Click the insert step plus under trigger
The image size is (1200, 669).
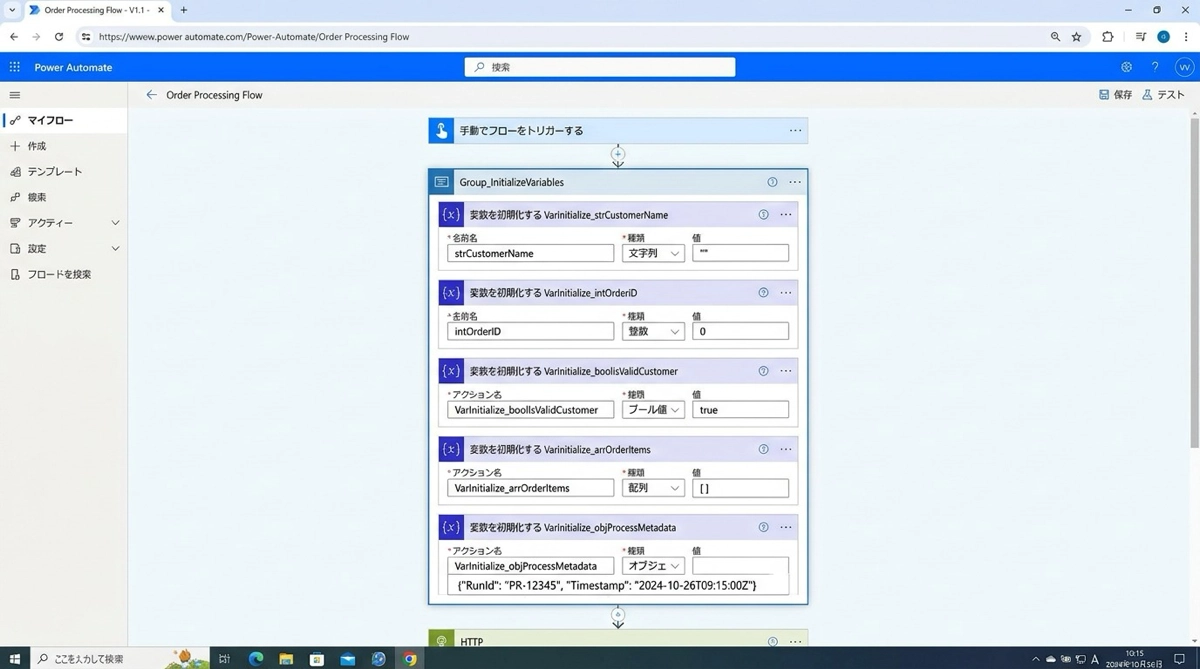pos(618,154)
